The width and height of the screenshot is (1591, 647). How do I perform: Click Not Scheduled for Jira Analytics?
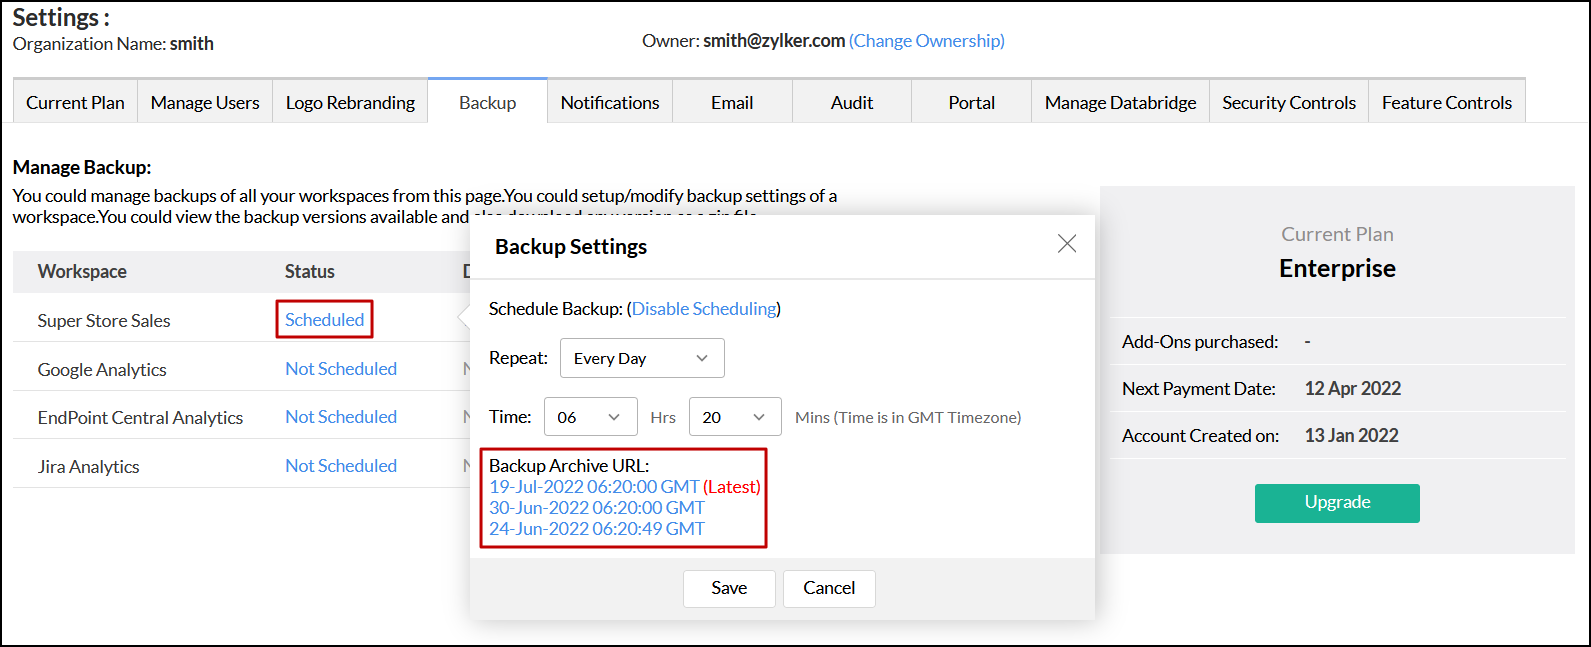click(341, 466)
